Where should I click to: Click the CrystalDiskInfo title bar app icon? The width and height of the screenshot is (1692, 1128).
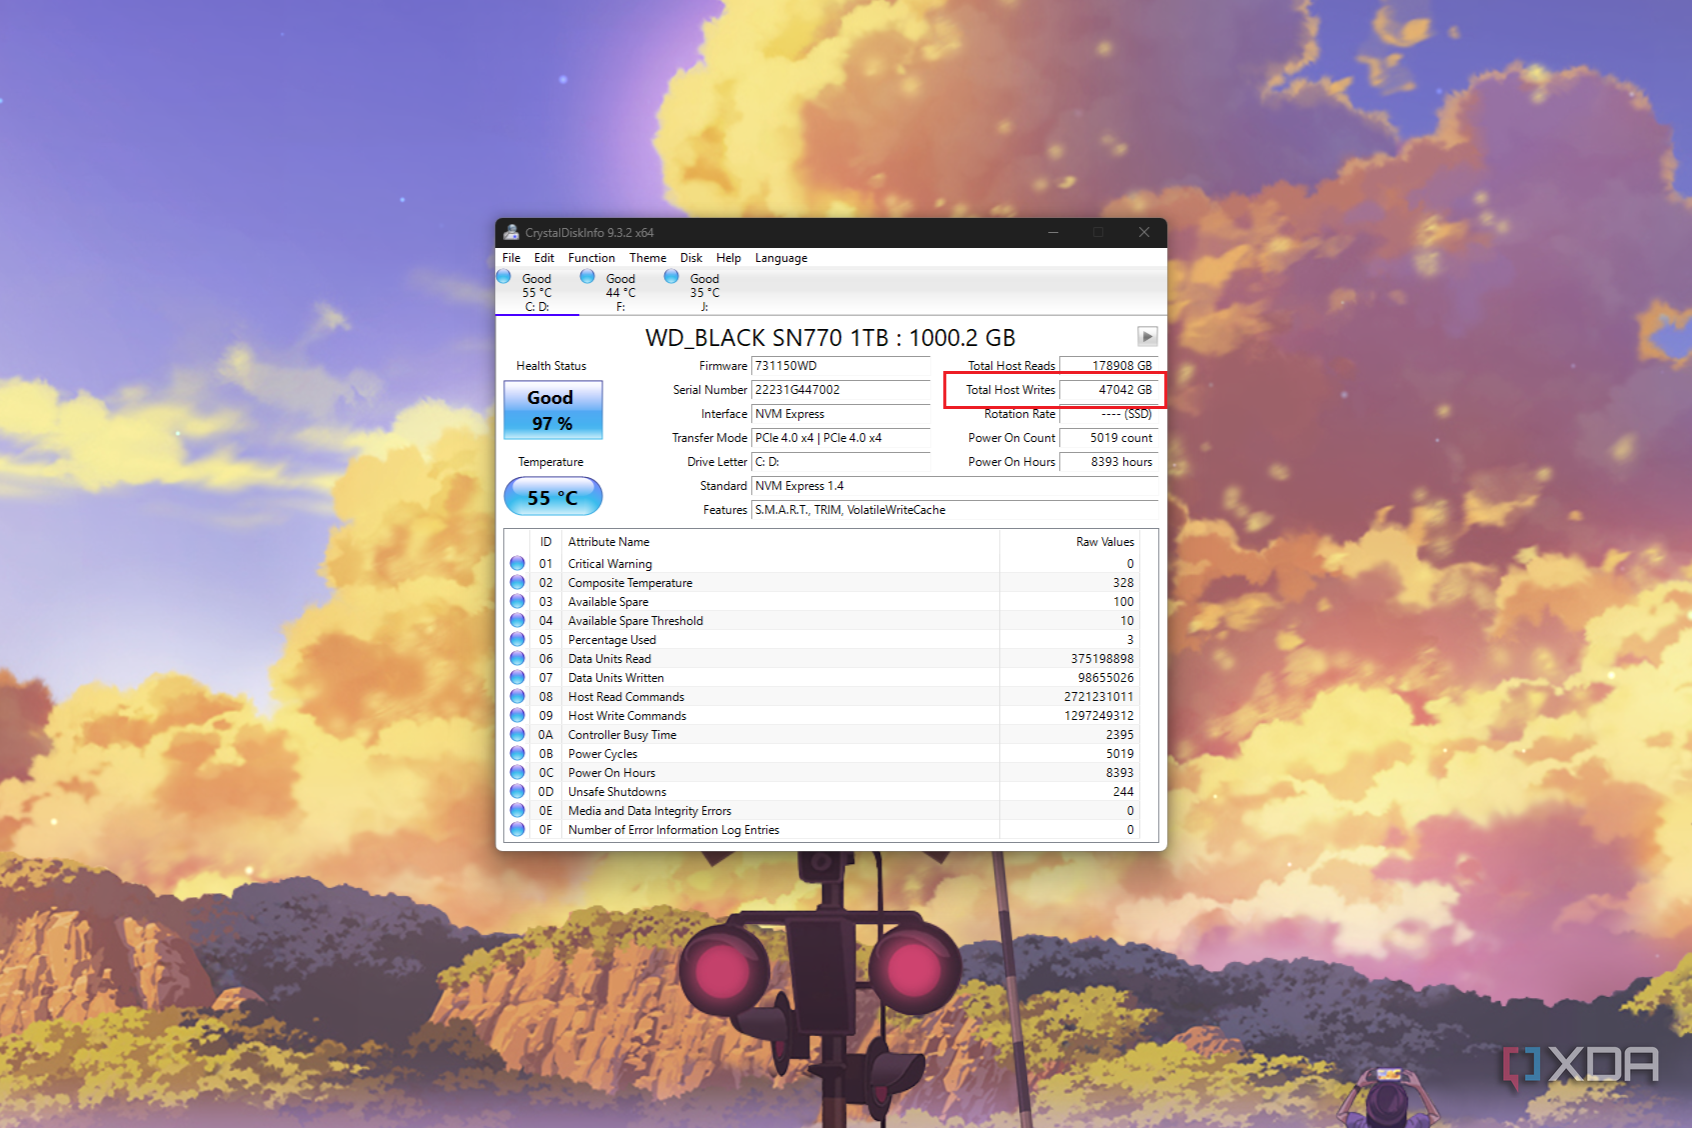click(x=511, y=232)
